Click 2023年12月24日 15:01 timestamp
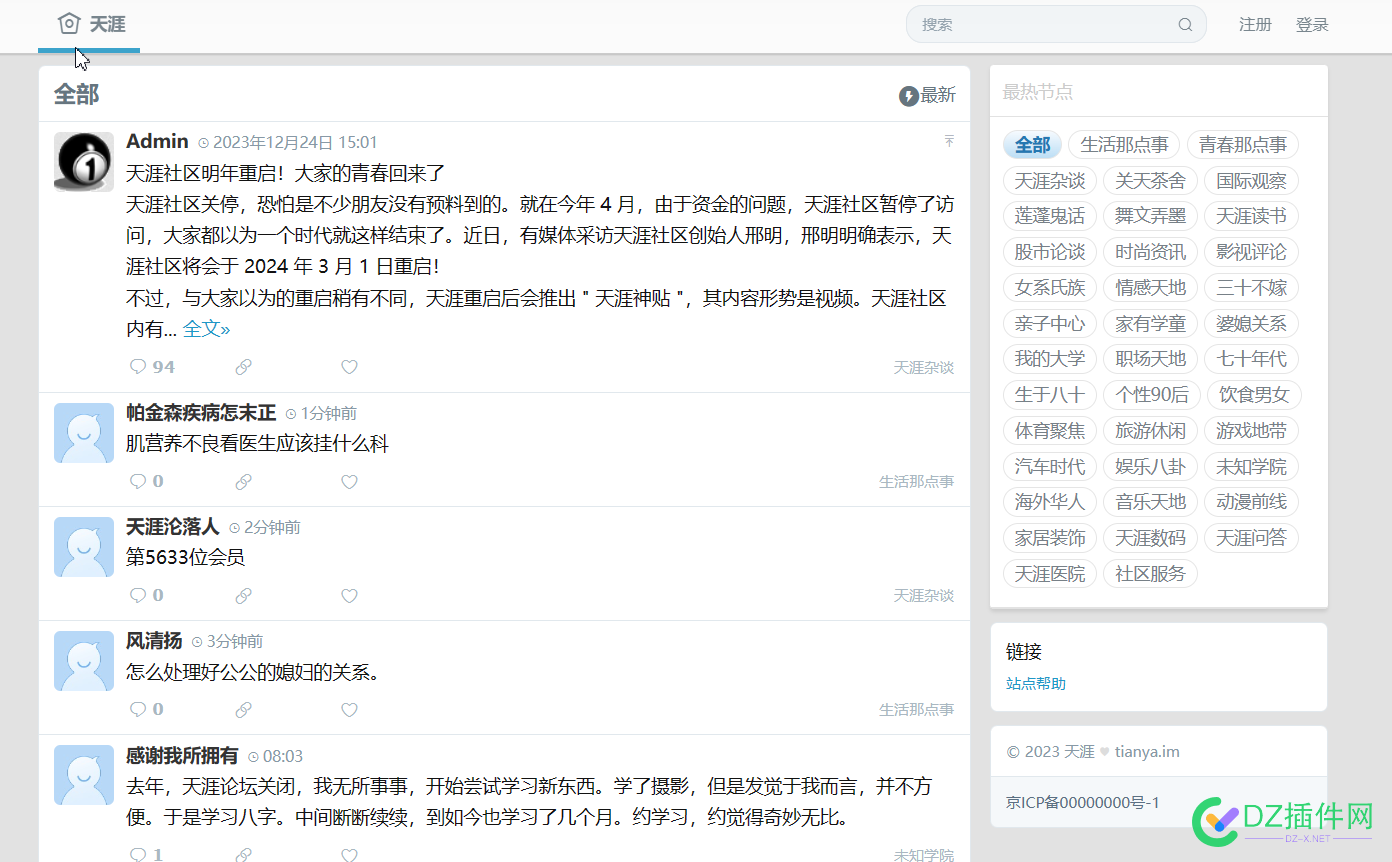Viewport: 1392px width, 862px height. [x=295, y=143]
